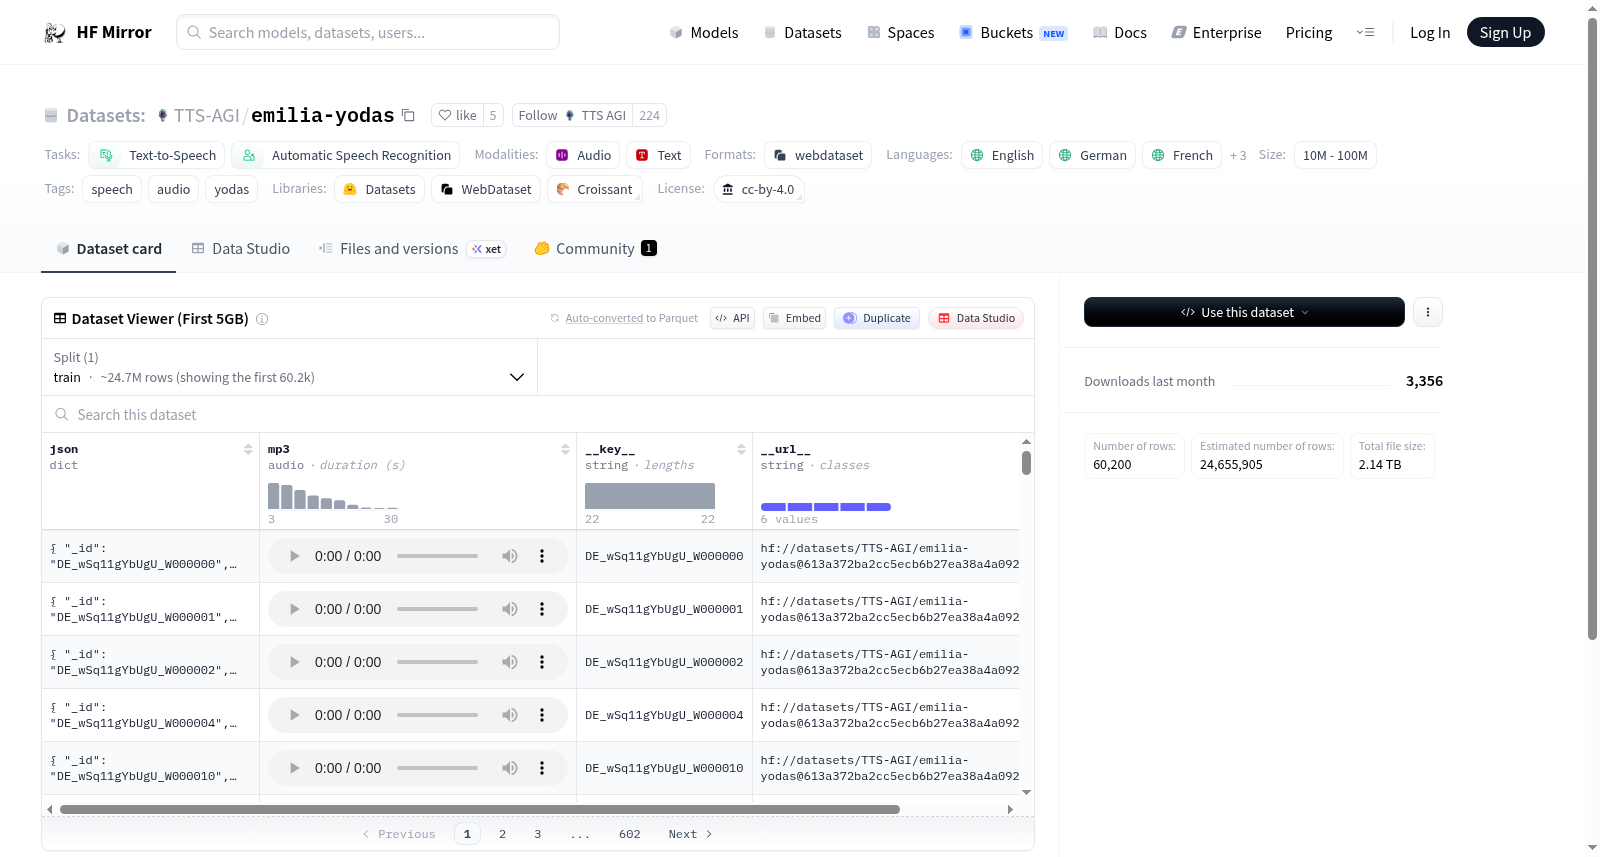Click the HF Mirror logo icon

point(55,33)
